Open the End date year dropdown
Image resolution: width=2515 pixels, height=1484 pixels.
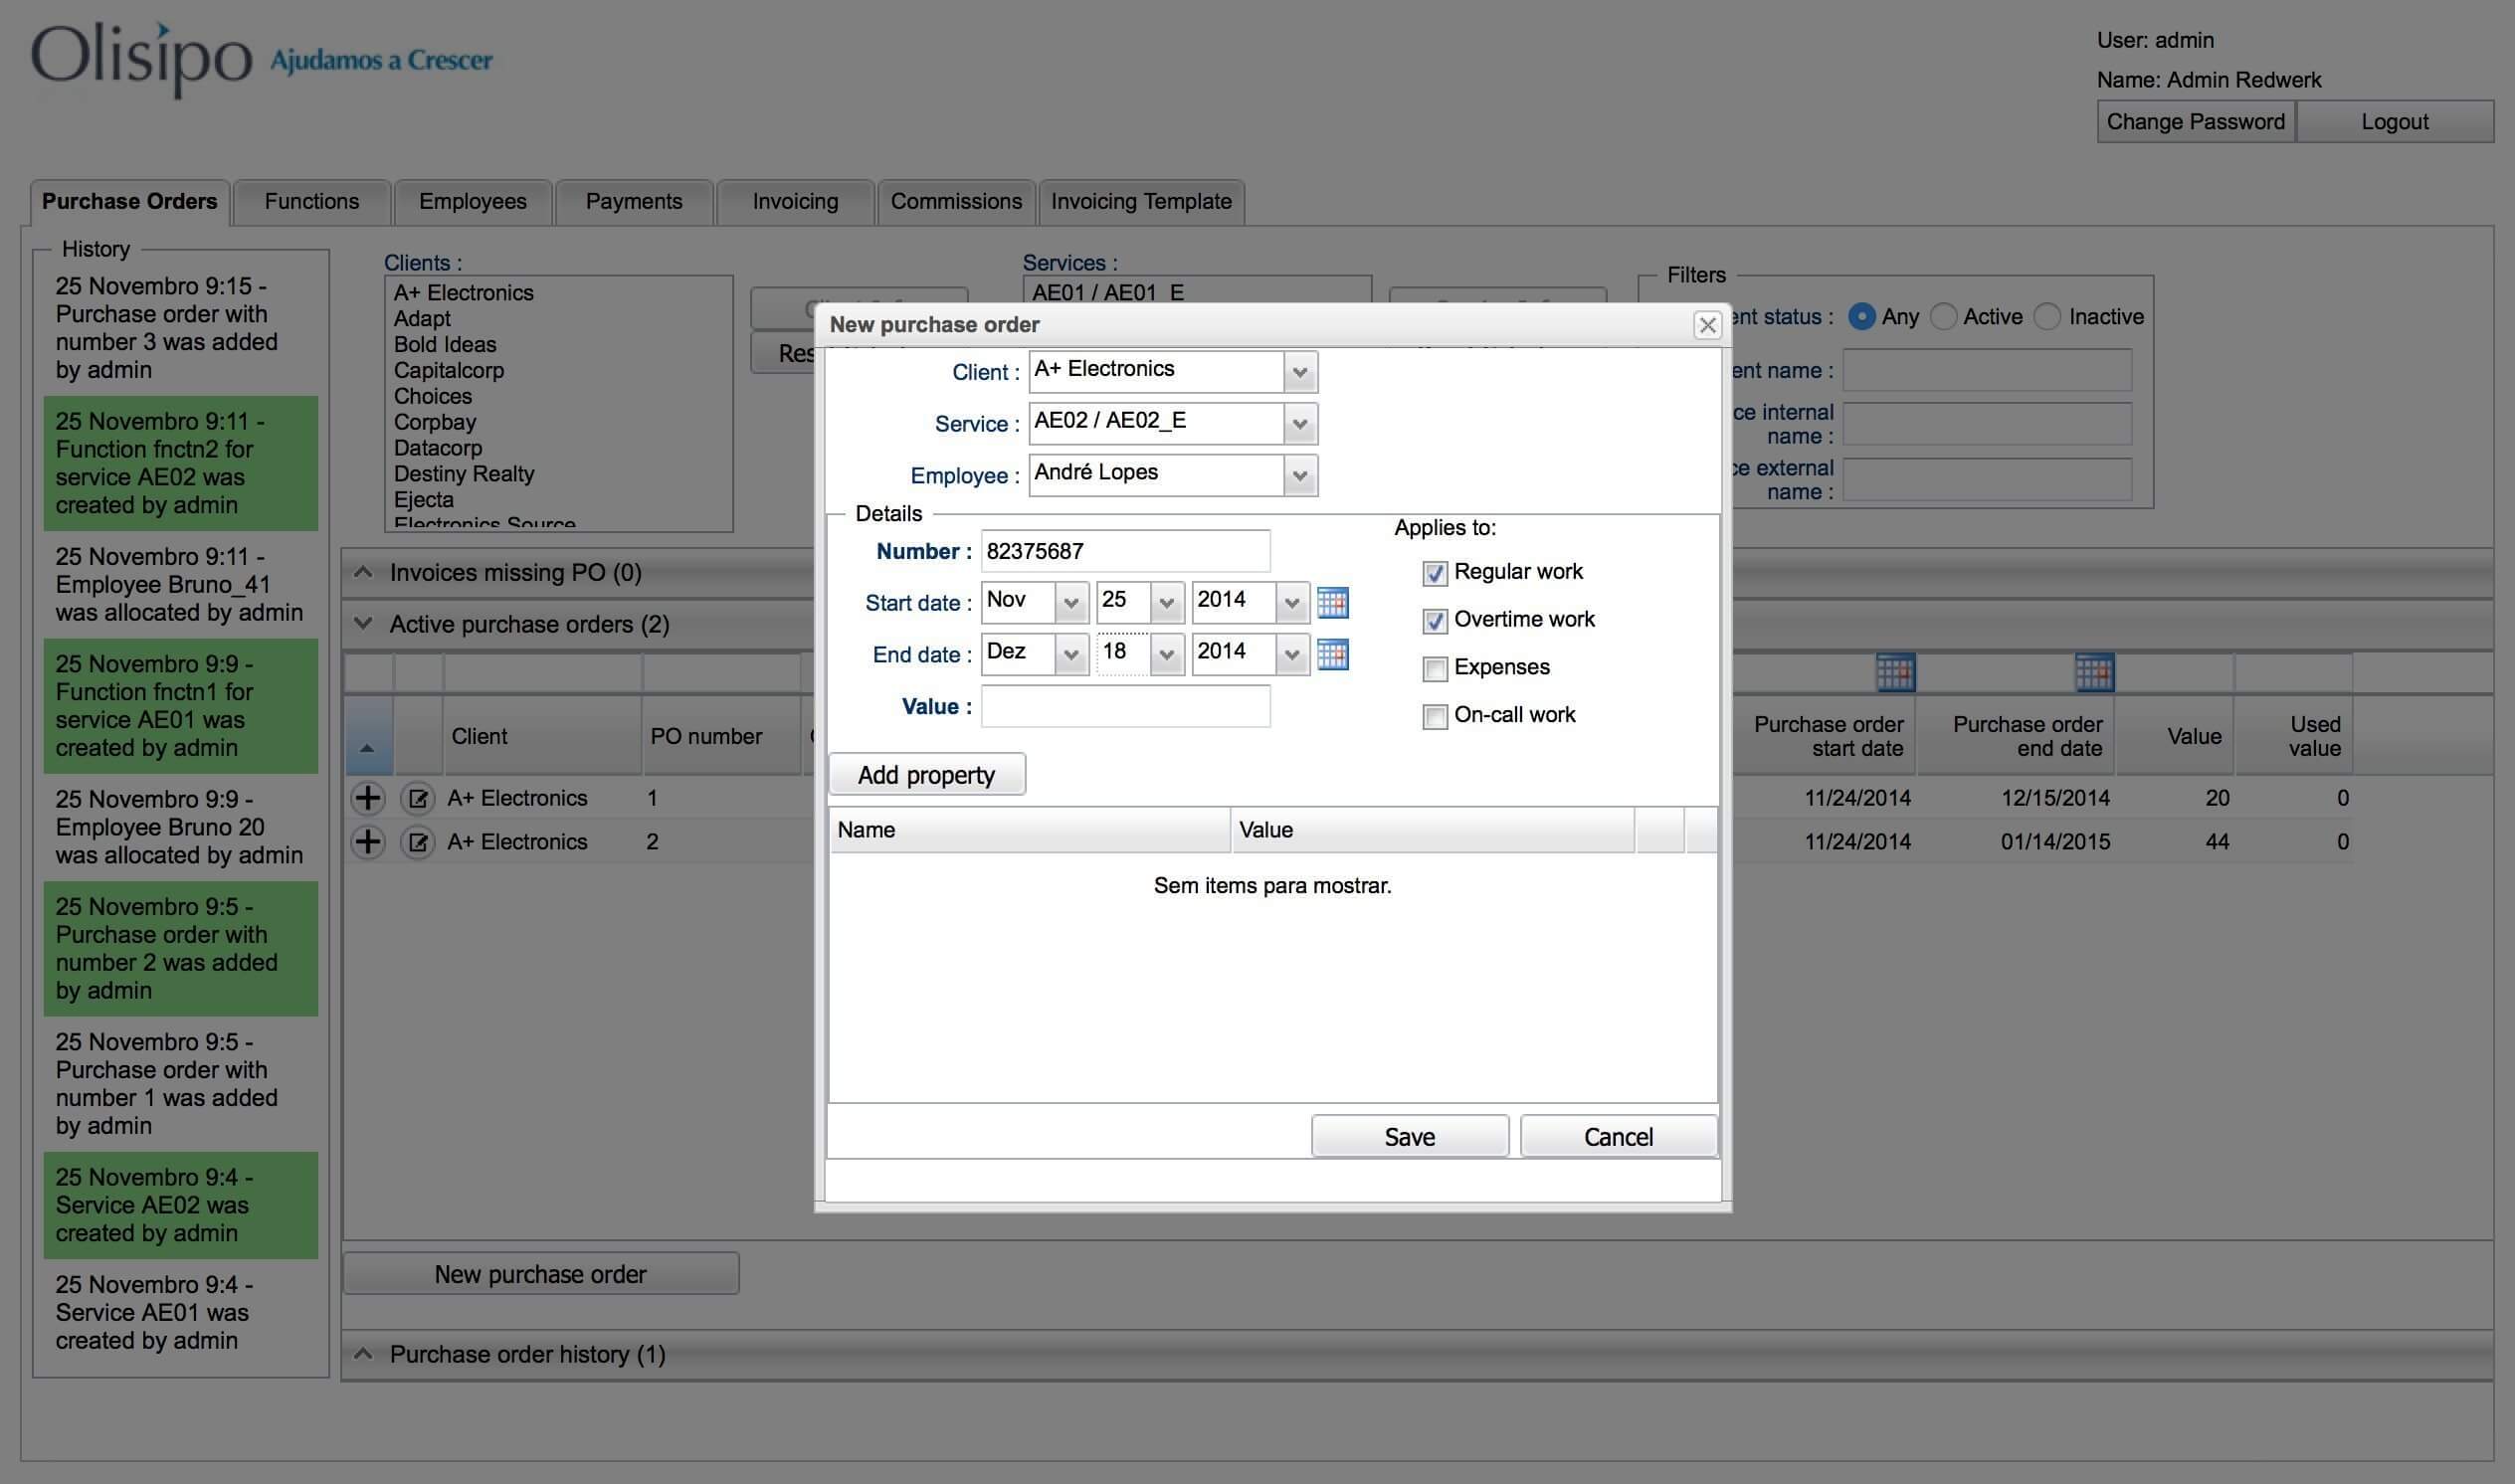1291,654
